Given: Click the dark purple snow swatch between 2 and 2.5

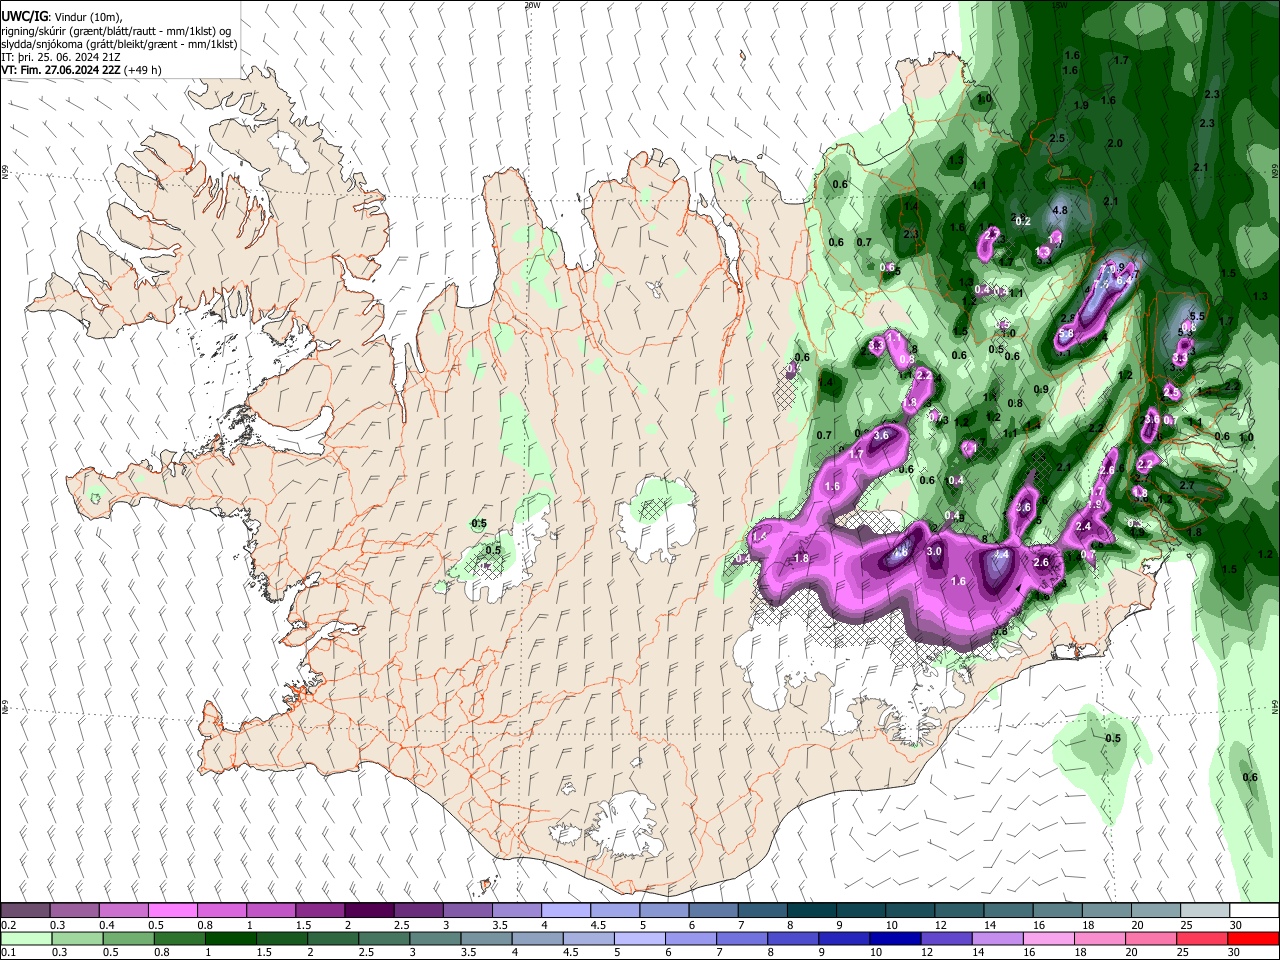Looking at the screenshot, I should pos(368,911).
